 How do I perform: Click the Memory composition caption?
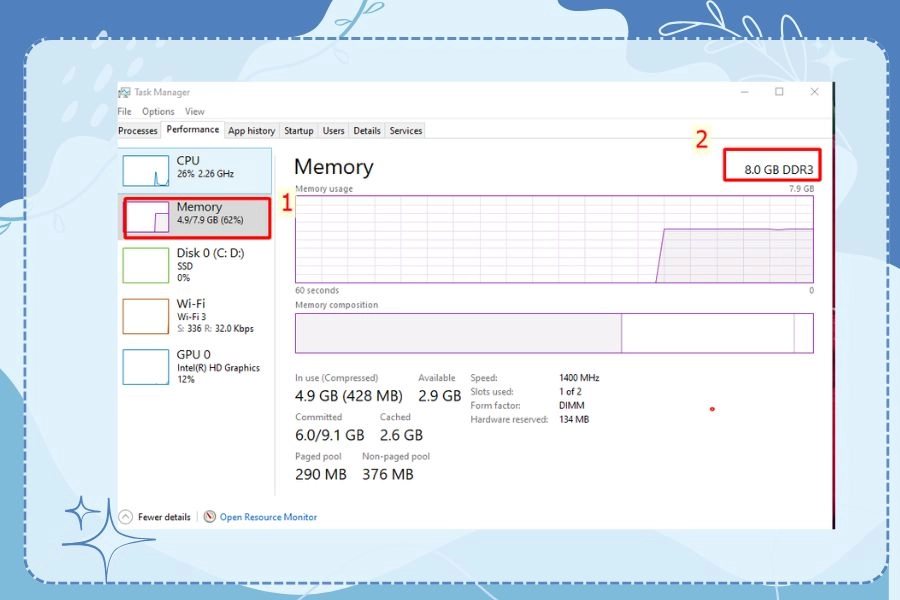coord(336,305)
